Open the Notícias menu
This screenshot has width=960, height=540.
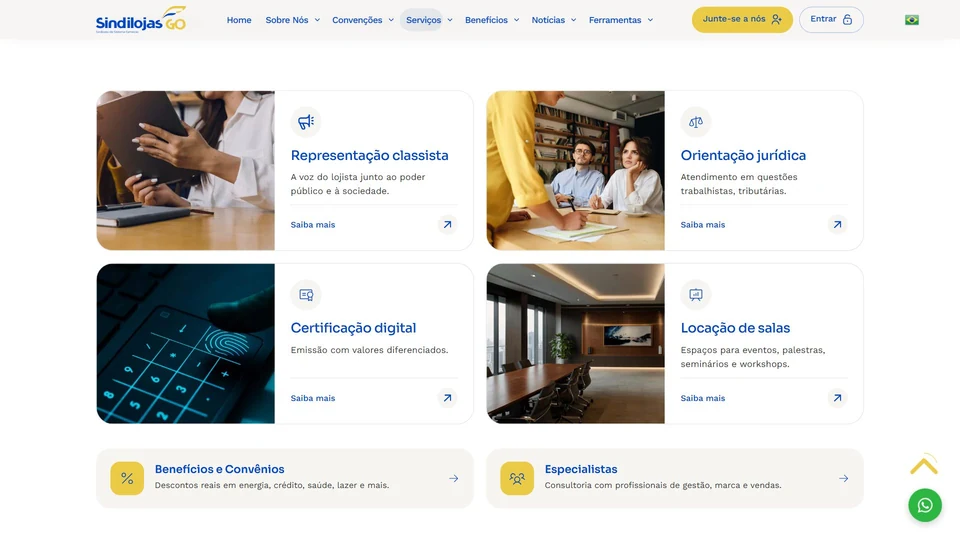[x=548, y=20]
